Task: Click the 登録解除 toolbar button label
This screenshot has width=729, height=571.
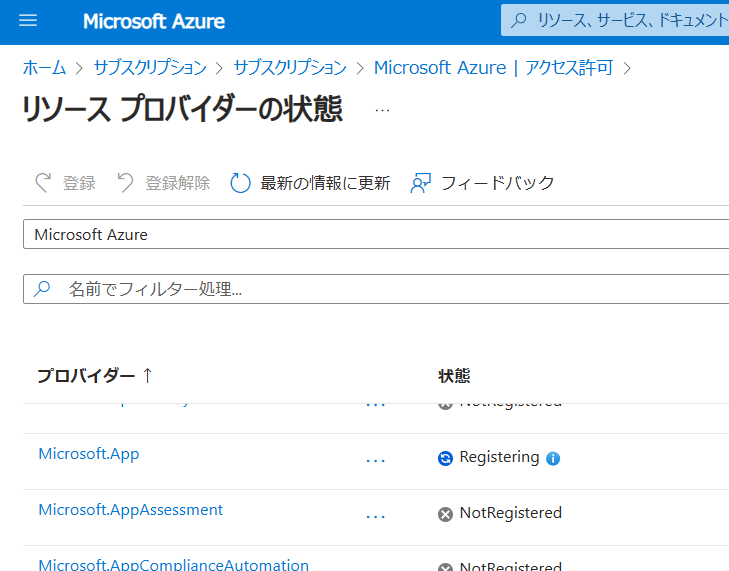Action: pyautogui.click(x=178, y=183)
